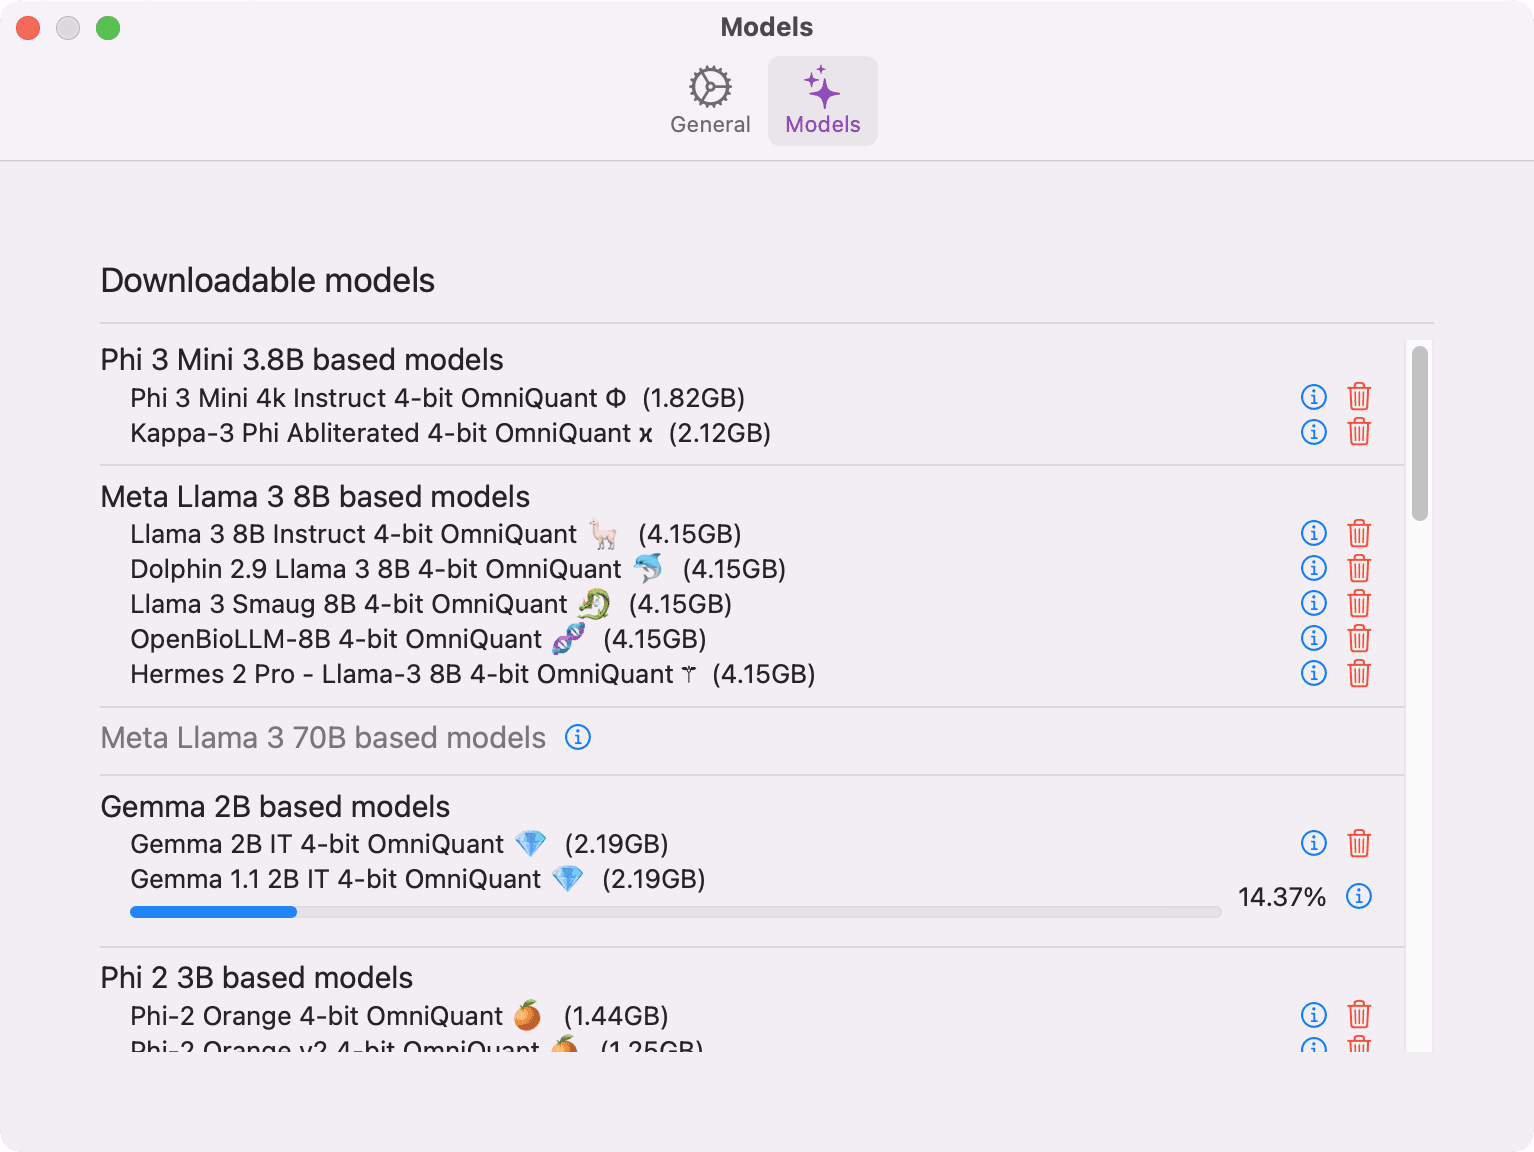Minimize the Models window
The height and width of the screenshot is (1152, 1534).
click(x=68, y=28)
